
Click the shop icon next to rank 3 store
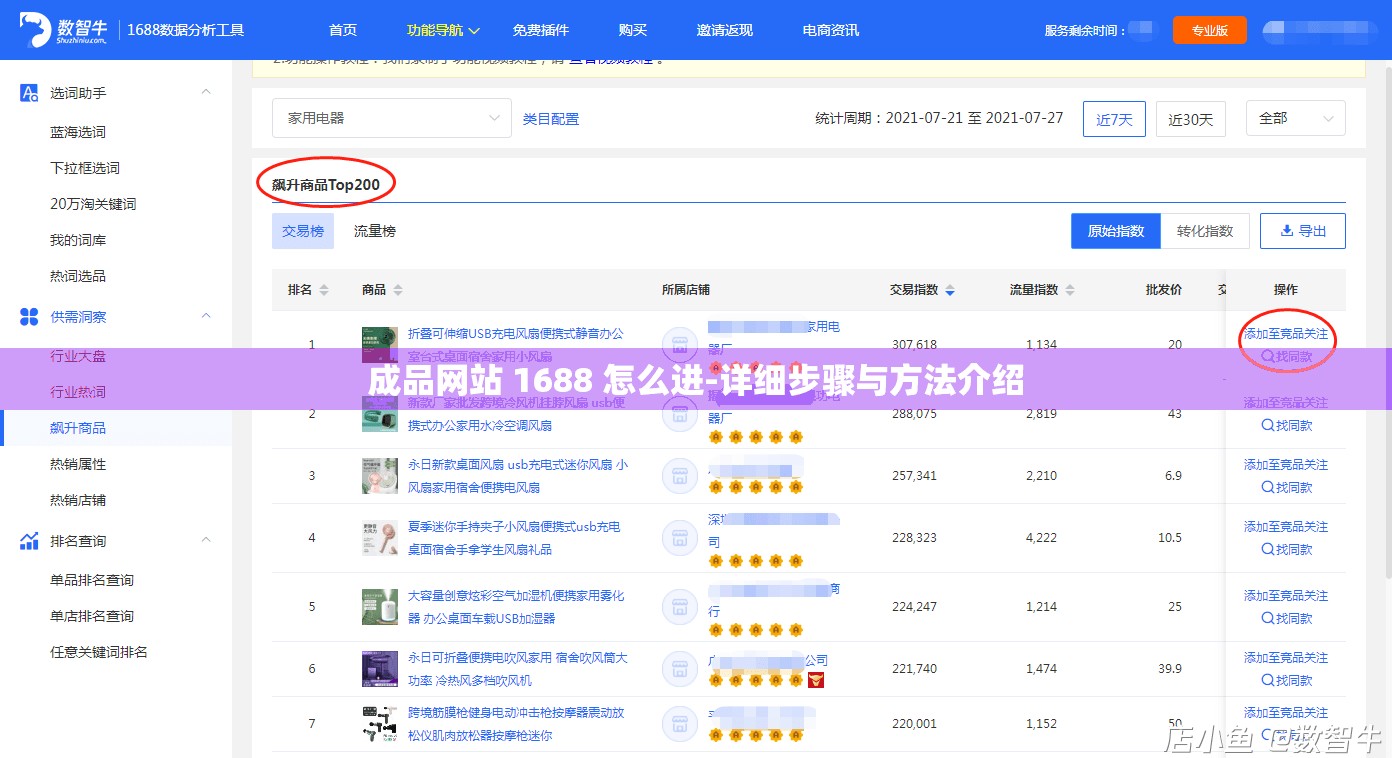(680, 475)
